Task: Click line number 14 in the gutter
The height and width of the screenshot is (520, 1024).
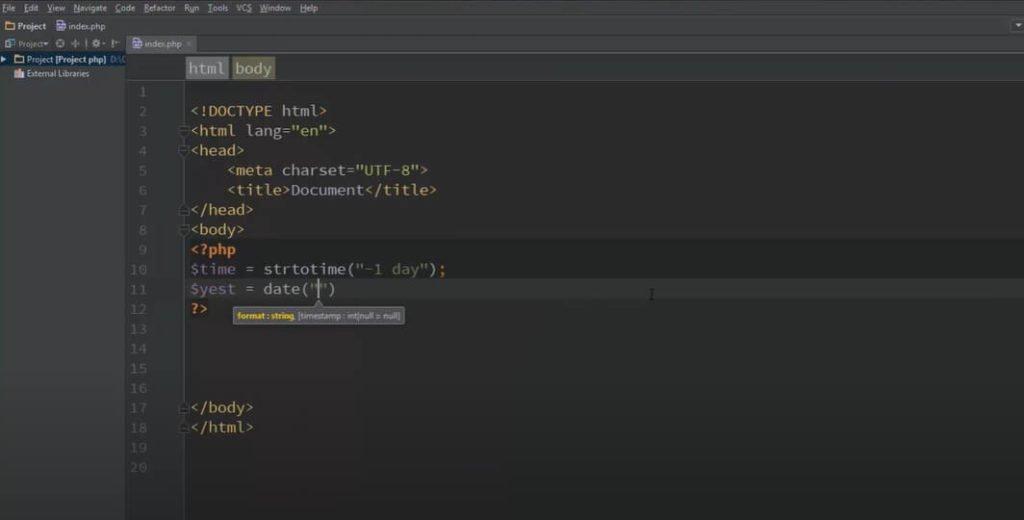Action: click(138, 349)
